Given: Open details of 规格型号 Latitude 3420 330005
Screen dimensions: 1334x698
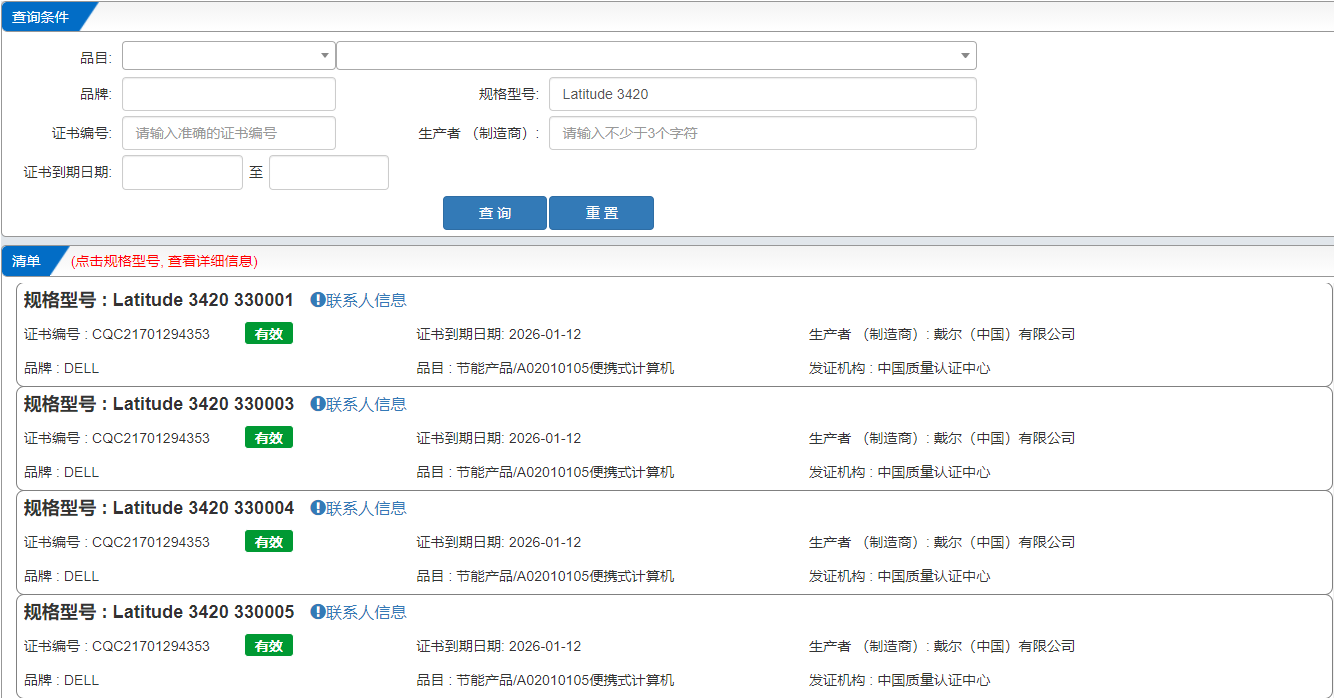Looking at the screenshot, I should pyautogui.click(x=159, y=612).
